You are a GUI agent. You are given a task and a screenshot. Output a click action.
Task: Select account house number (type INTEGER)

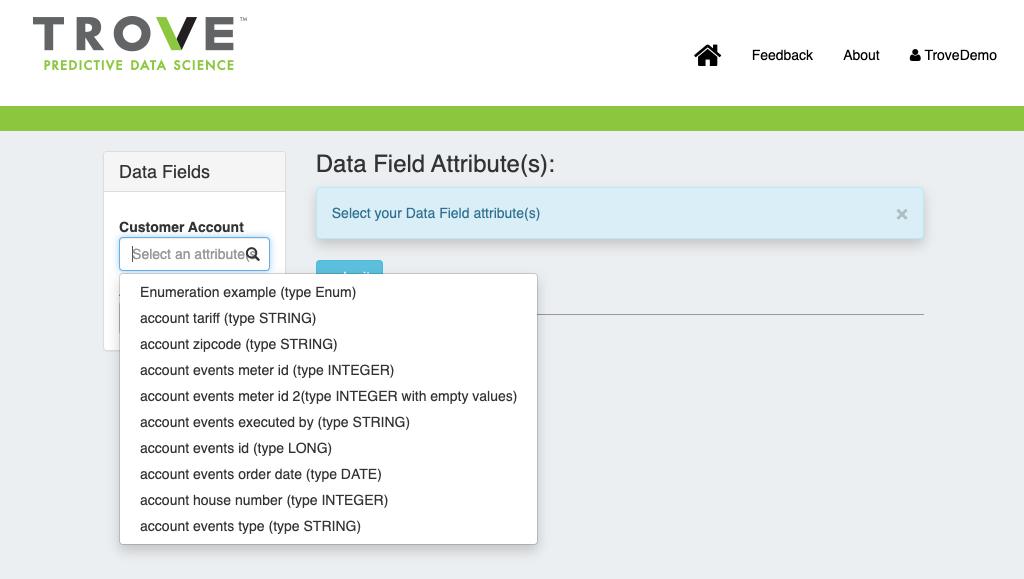pyautogui.click(x=264, y=500)
